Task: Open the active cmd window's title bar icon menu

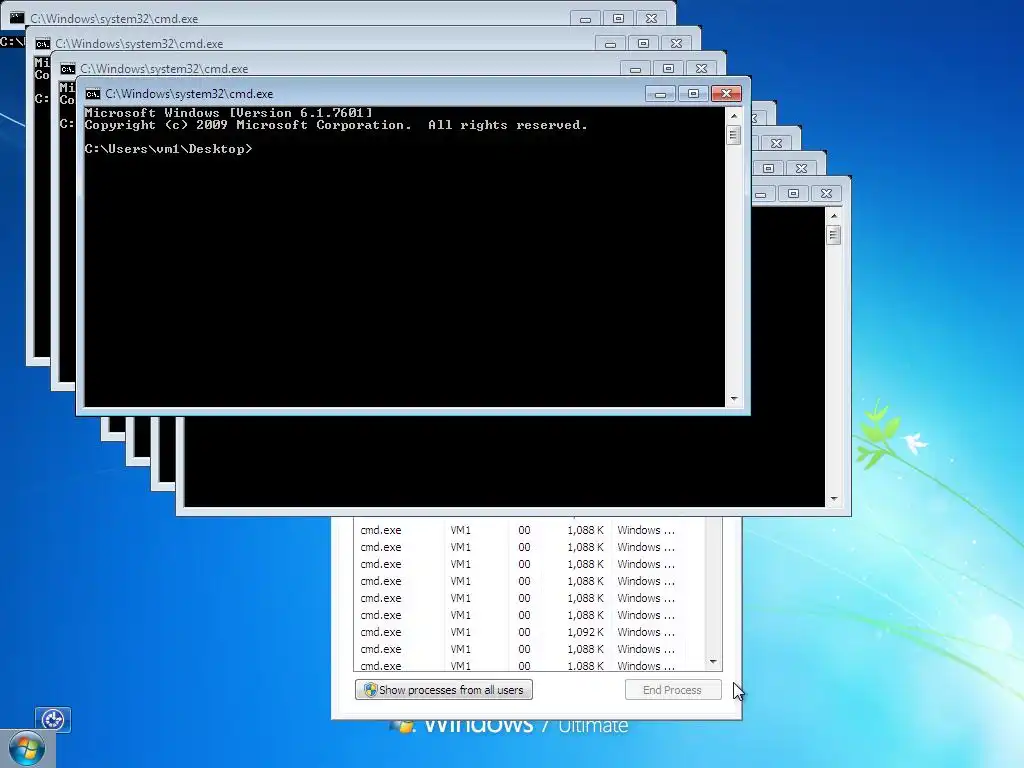Action: (93, 94)
